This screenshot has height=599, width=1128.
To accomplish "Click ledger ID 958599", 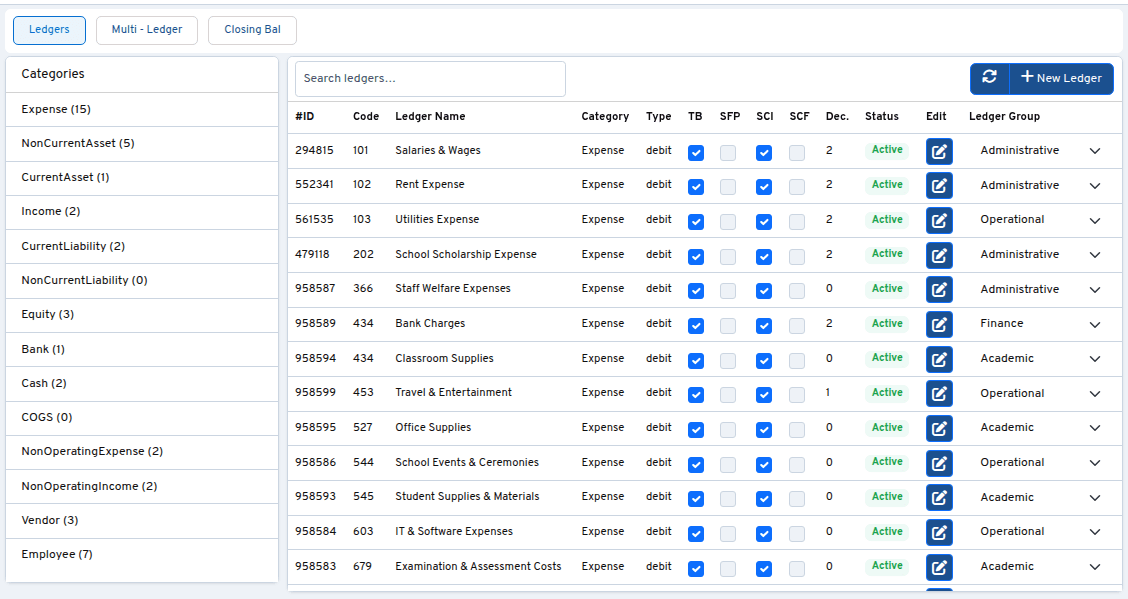I will 315,393.
